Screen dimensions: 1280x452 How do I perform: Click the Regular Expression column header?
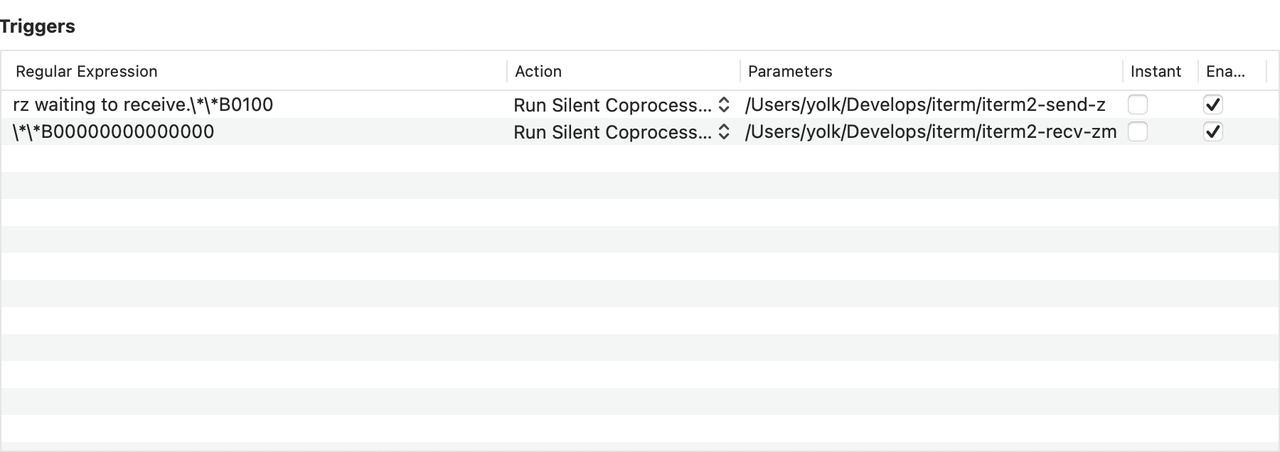[x=87, y=71]
